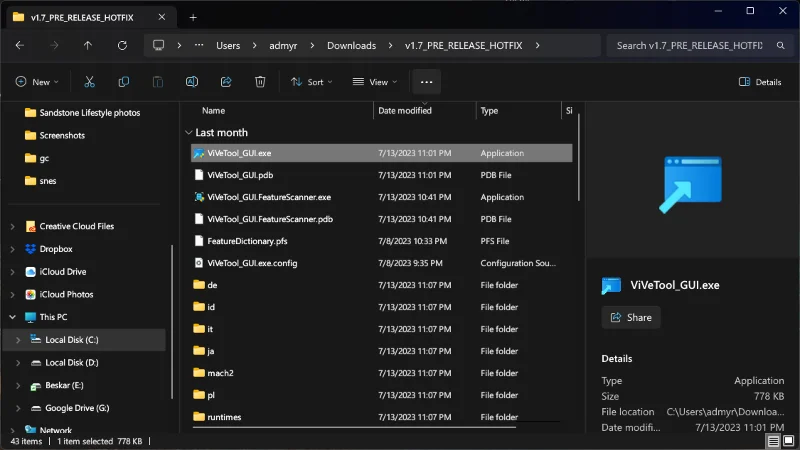Open the View dropdown
This screenshot has width=800, height=450.
(374, 82)
